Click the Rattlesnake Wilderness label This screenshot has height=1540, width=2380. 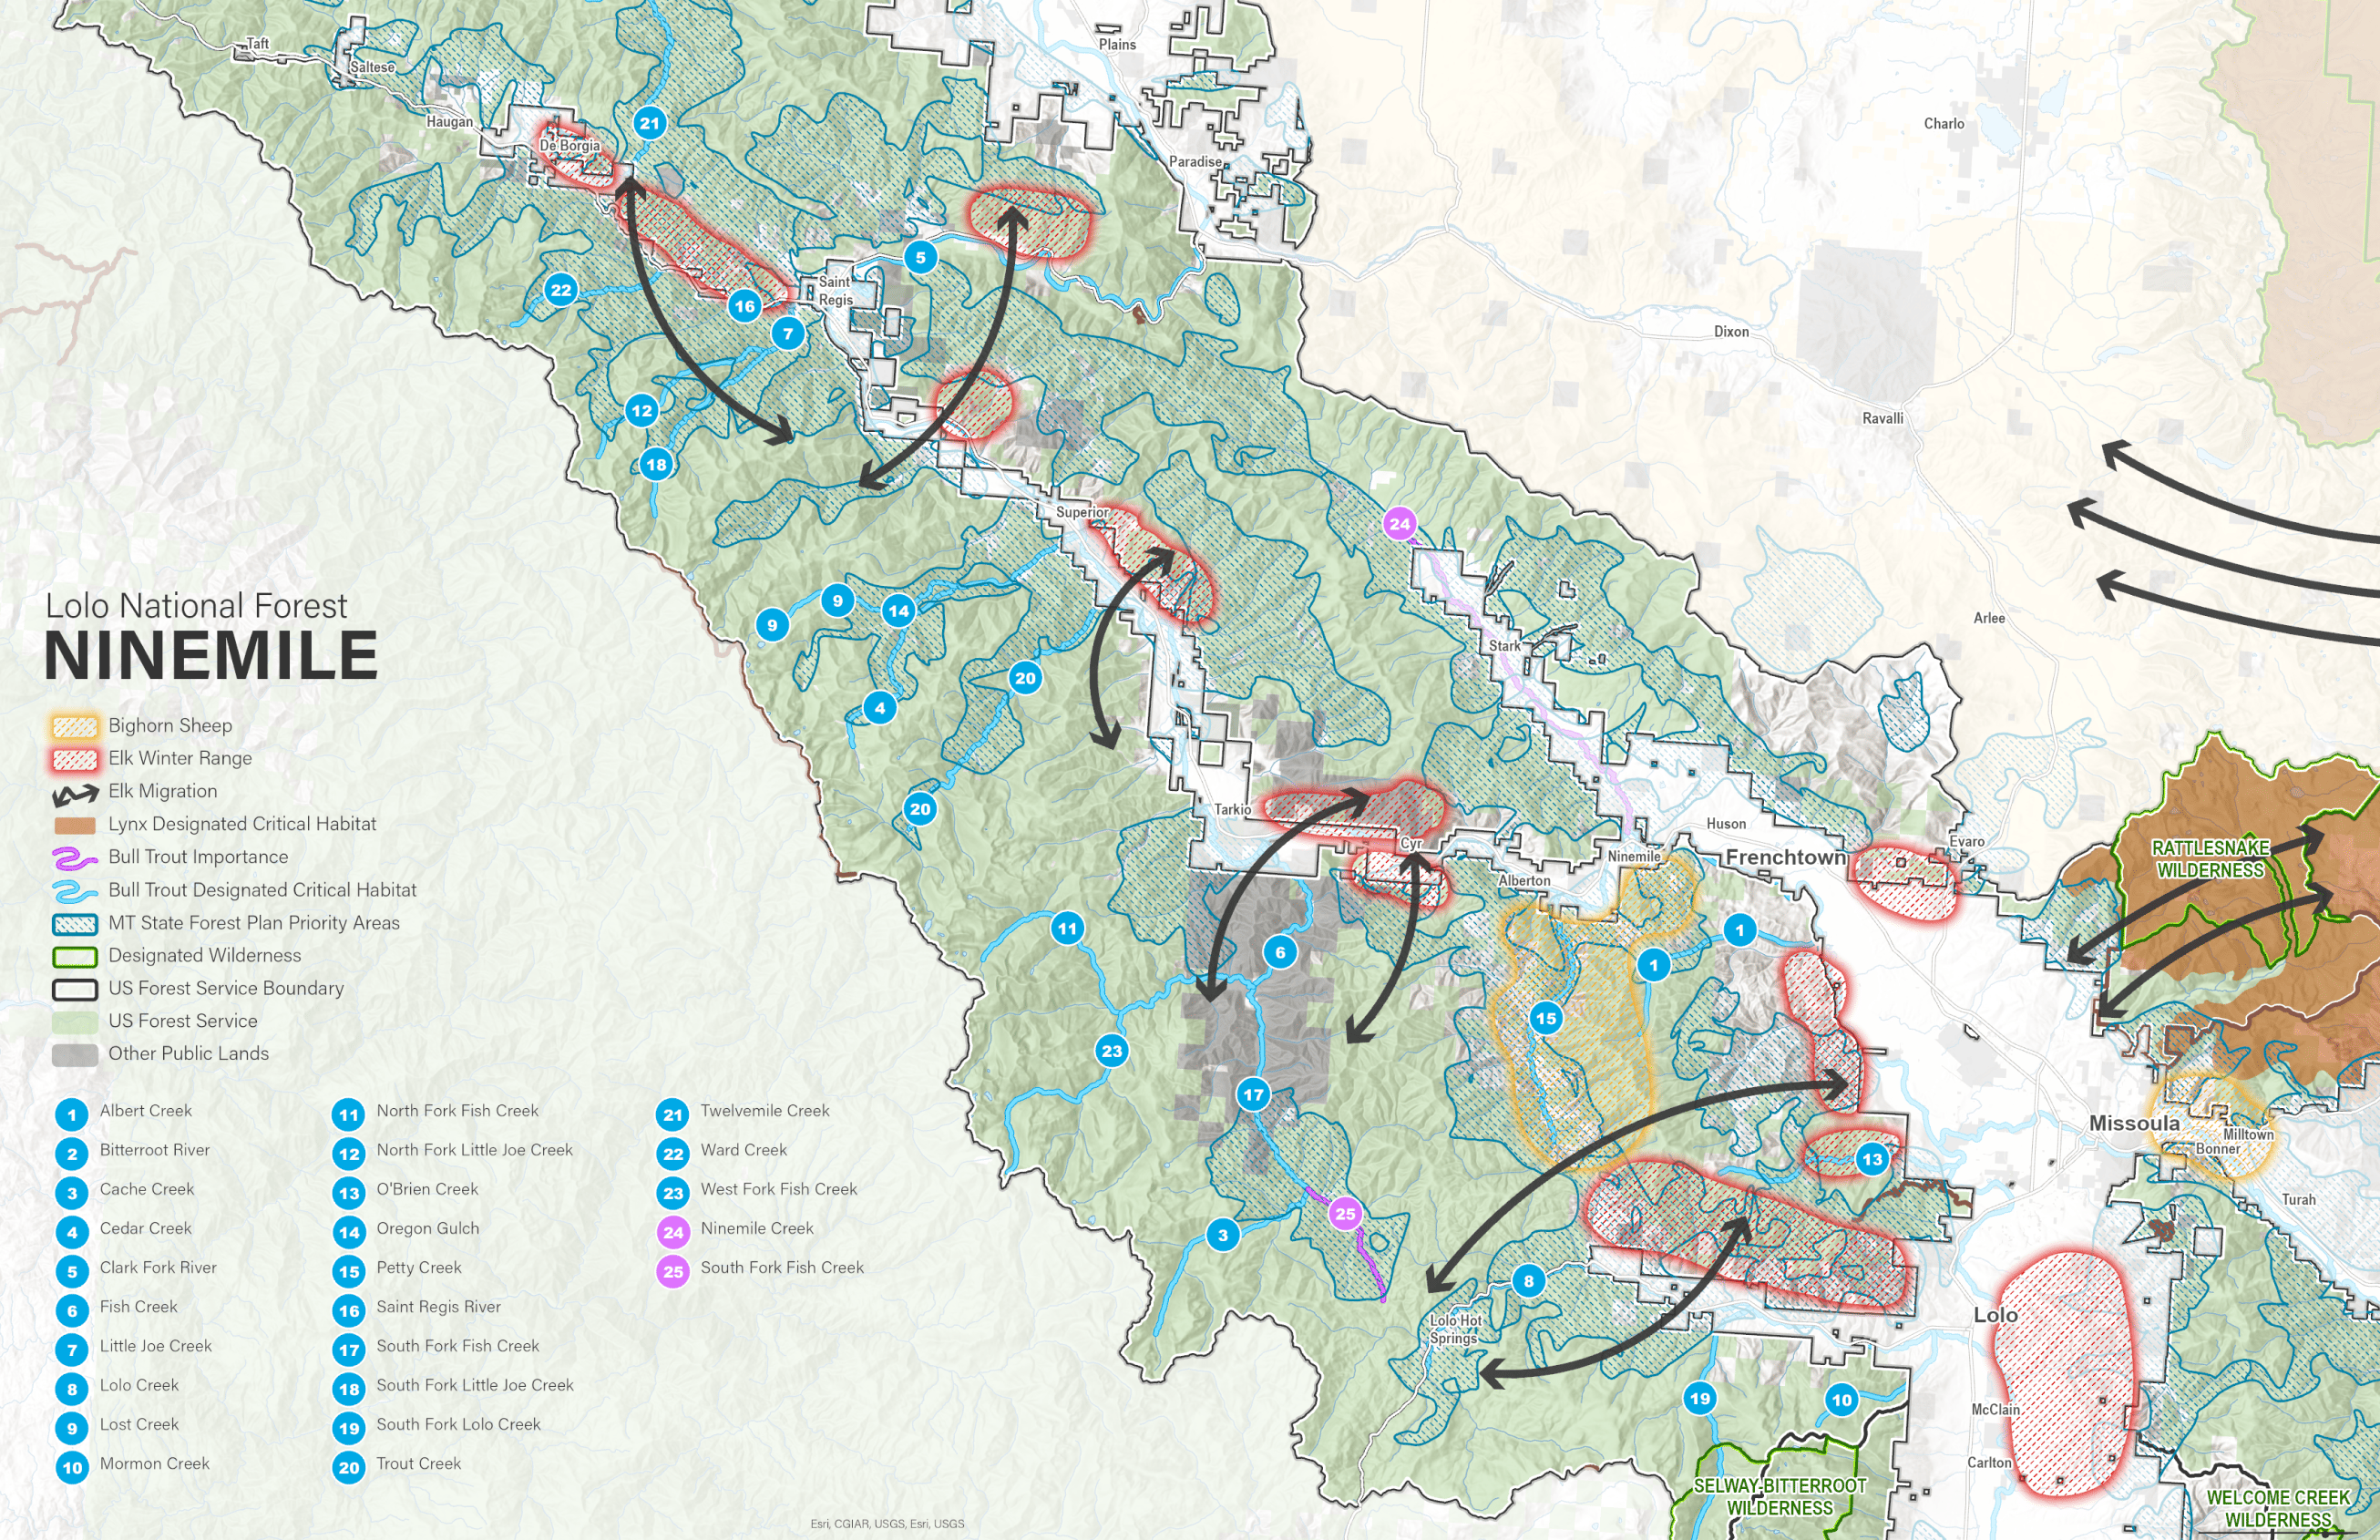coord(2210,859)
